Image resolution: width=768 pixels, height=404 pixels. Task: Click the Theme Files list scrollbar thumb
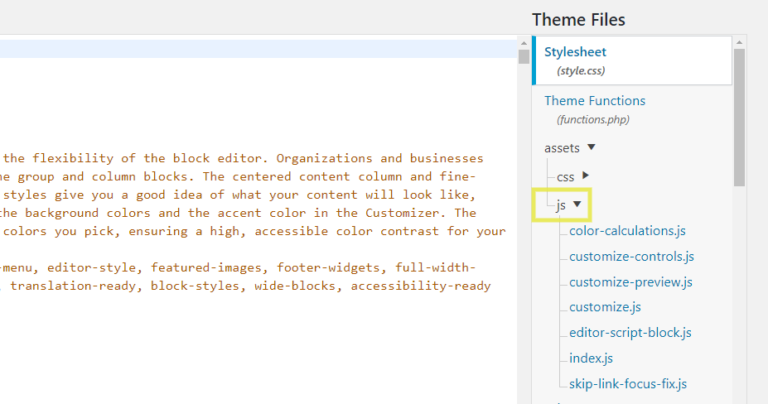739,117
